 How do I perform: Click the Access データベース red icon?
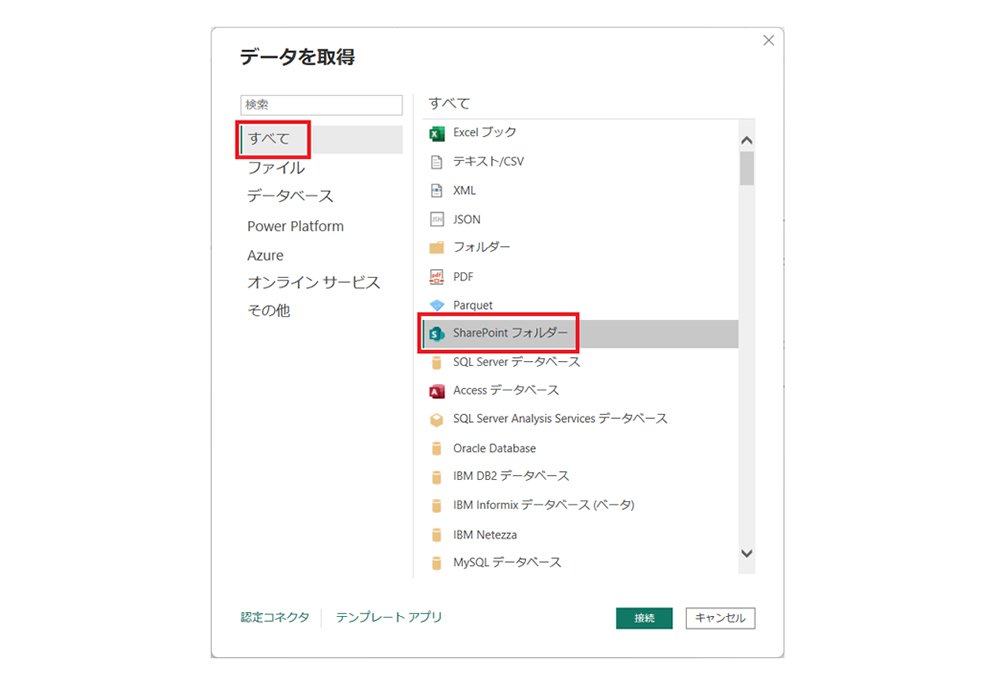pyautogui.click(x=437, y=391)
